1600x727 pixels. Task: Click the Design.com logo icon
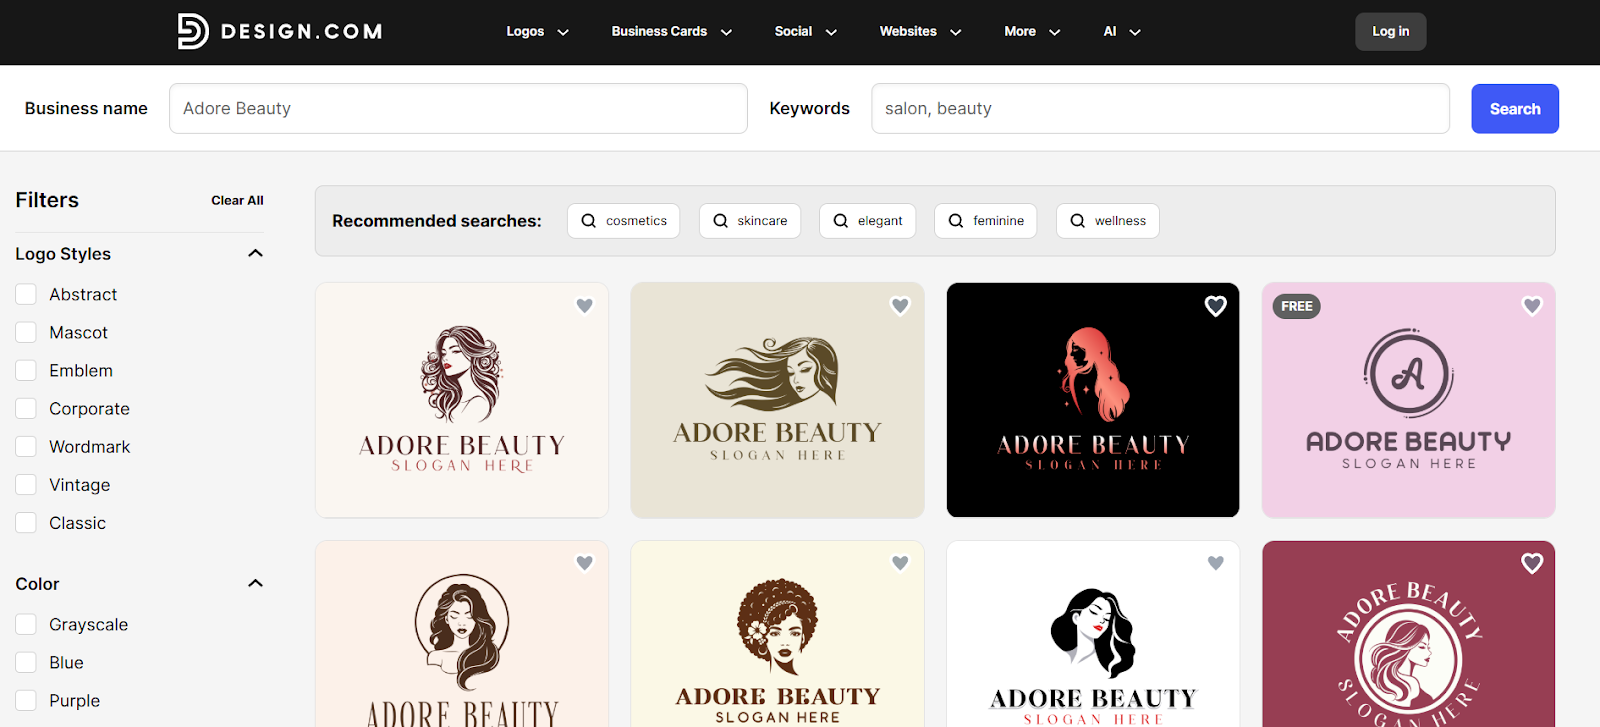(192, 32)
